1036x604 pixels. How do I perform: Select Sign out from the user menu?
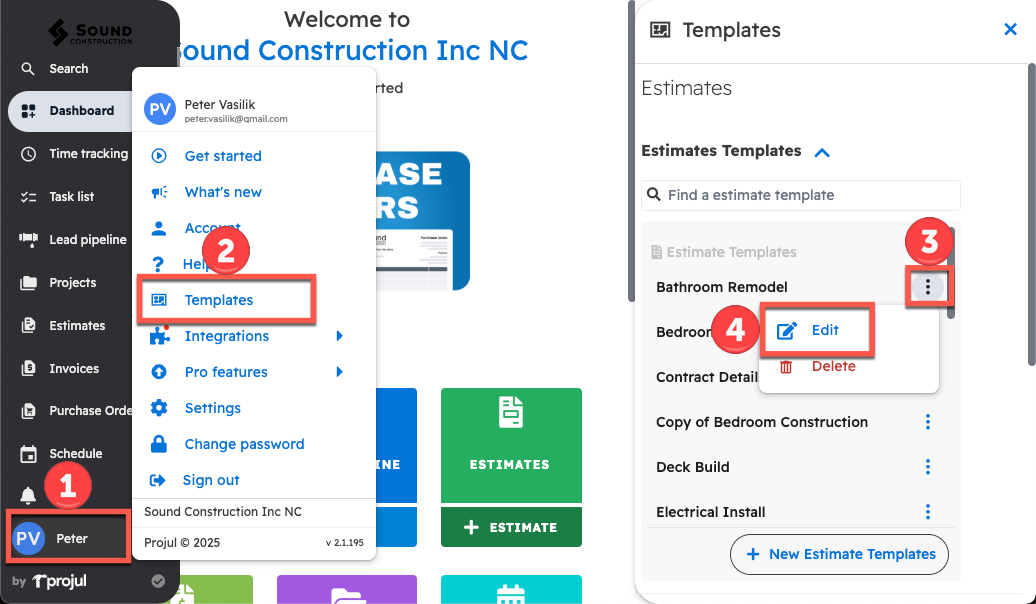(211, 480)
